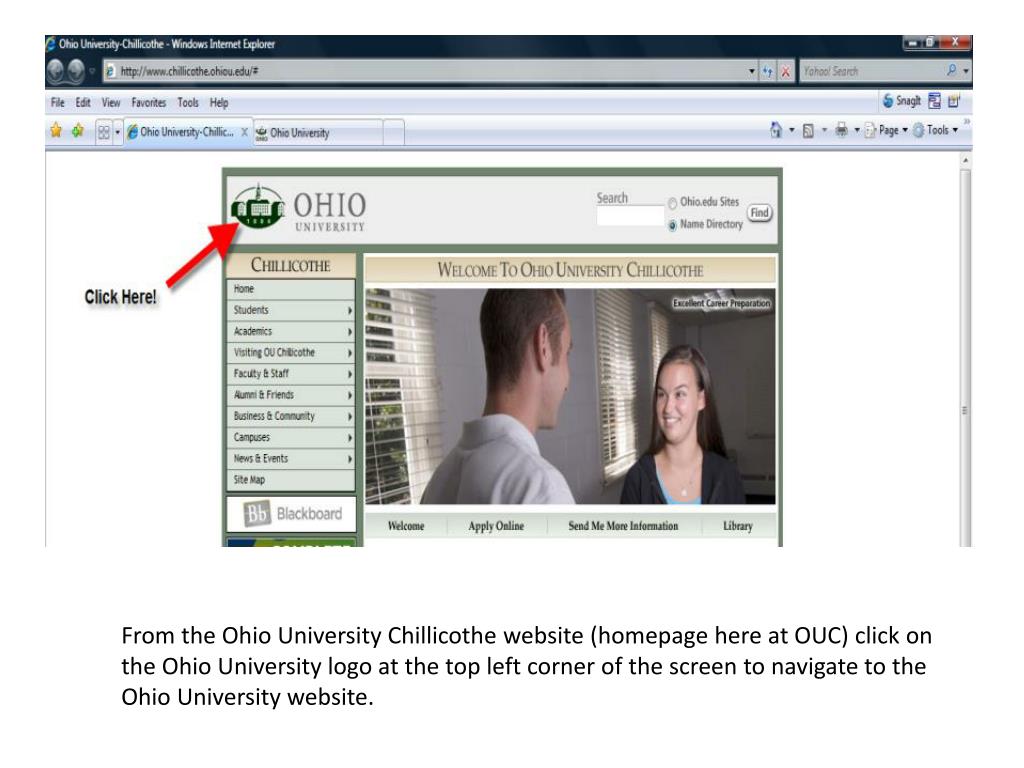
Task: Open the Home button dropdown arrow
Action: [792, 130]
